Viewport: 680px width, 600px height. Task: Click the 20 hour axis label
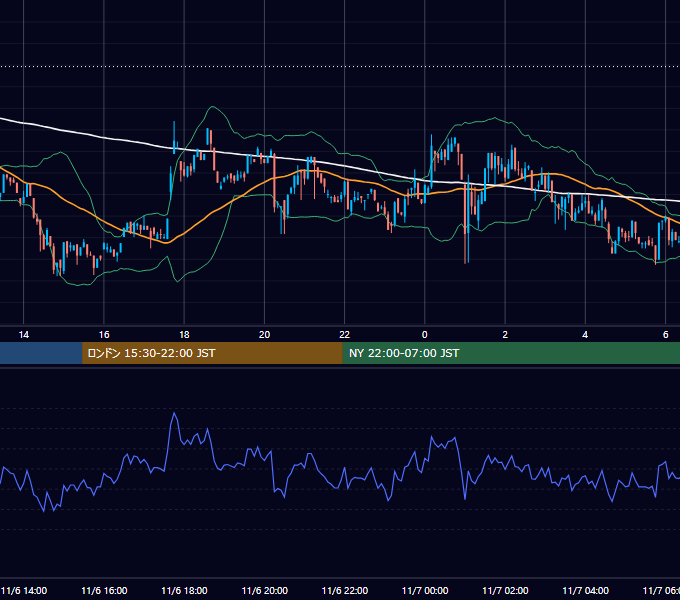click(265, 335)
